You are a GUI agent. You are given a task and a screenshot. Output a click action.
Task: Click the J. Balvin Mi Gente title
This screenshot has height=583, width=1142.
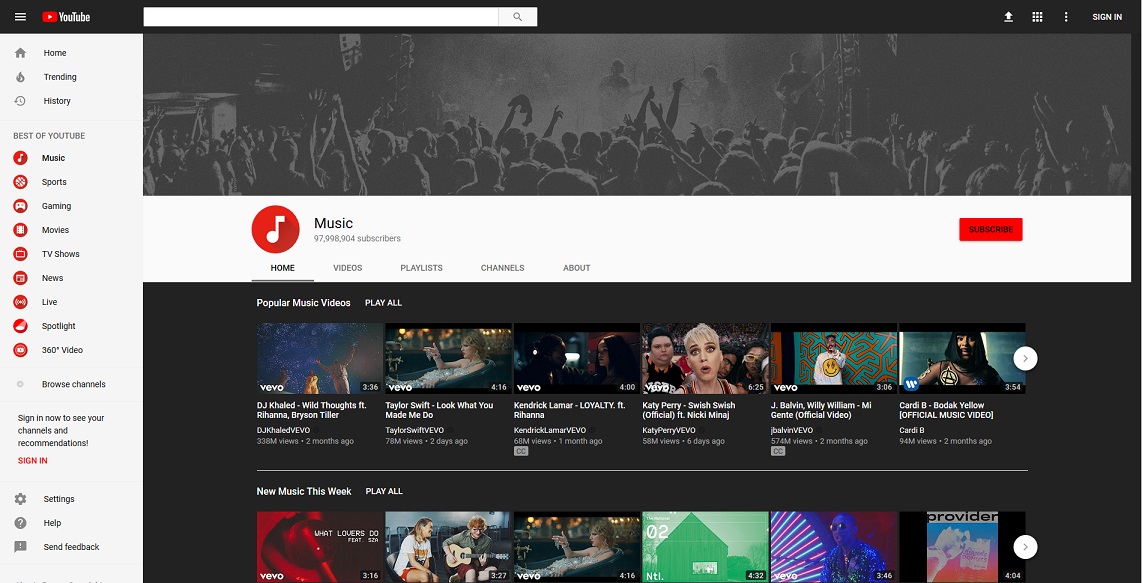[822, 410]
